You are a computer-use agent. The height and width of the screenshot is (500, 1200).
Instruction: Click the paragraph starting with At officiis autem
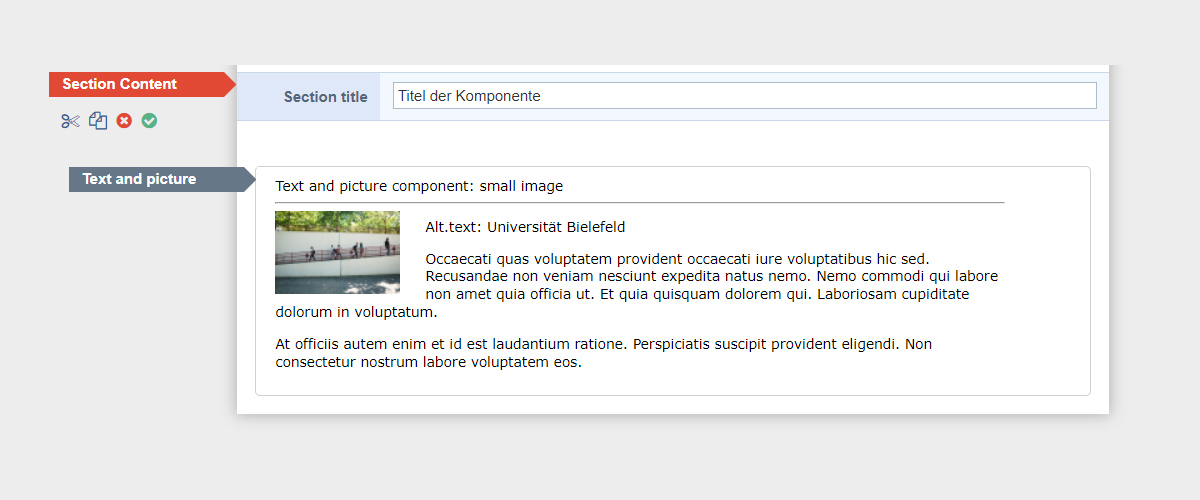pyautogui.click(x=603, y=353)
